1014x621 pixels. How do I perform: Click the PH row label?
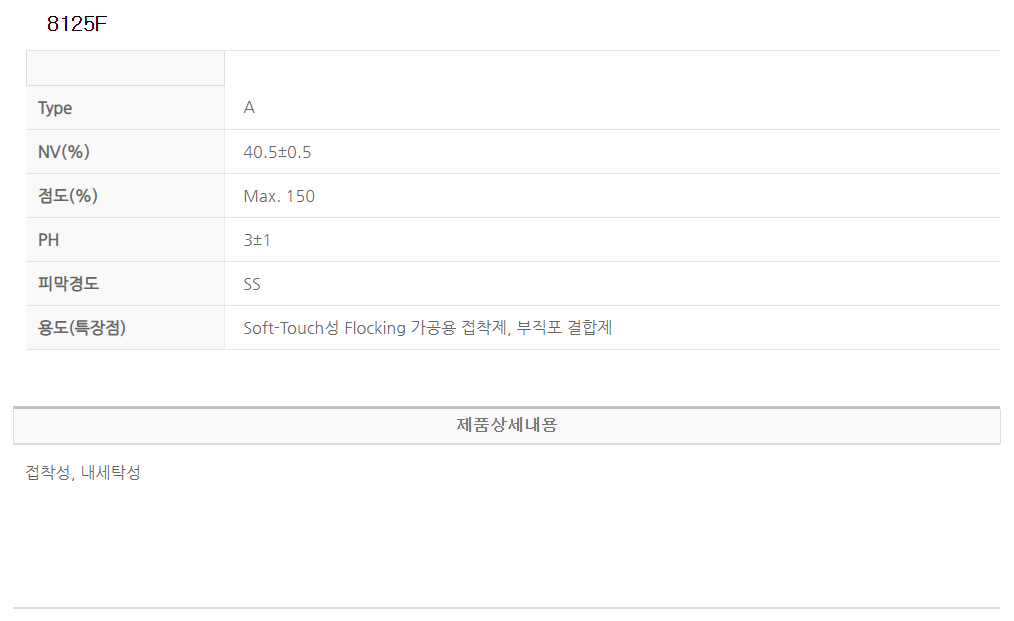pyautogui.click(x=50, y=240)
